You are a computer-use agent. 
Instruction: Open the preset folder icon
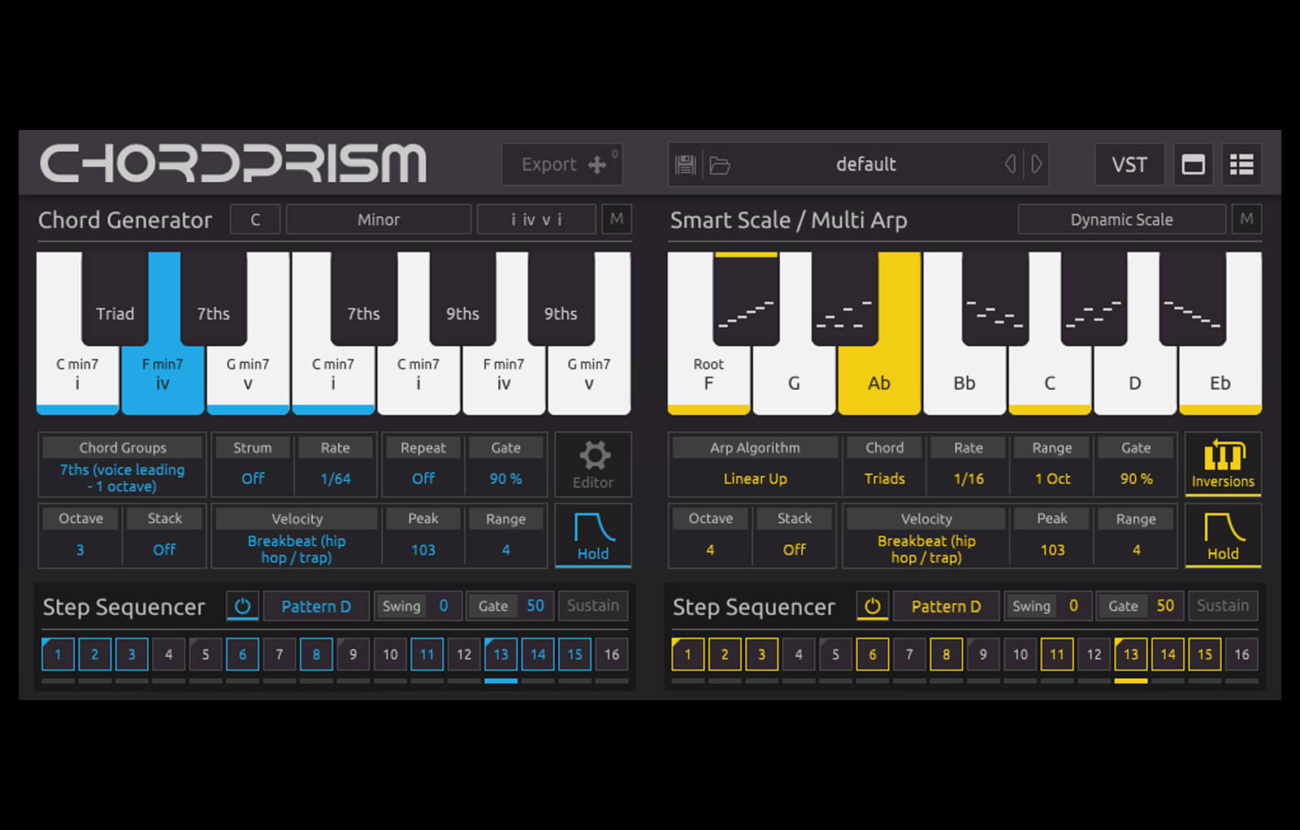pos(719,165)
